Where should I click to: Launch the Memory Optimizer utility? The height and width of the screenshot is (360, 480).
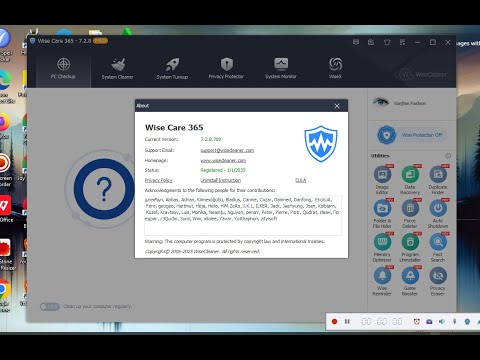point(382,247)
